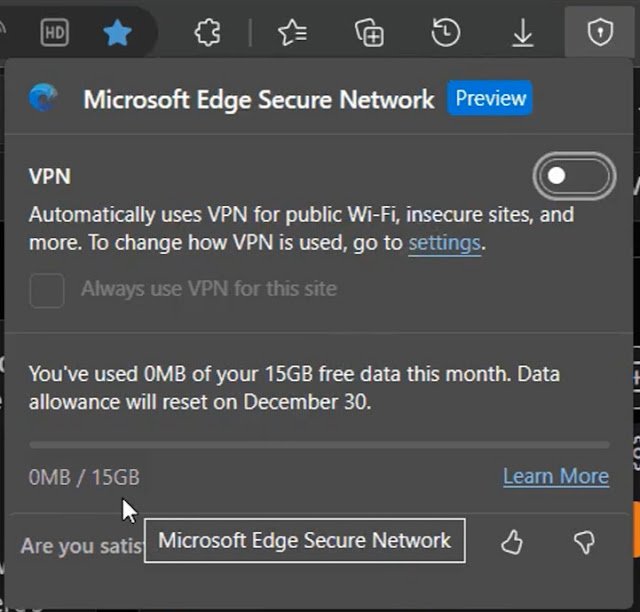
Task: Open the Extensions puzzle piece icon
Action: pyautogui.click(x=207, y=33)
